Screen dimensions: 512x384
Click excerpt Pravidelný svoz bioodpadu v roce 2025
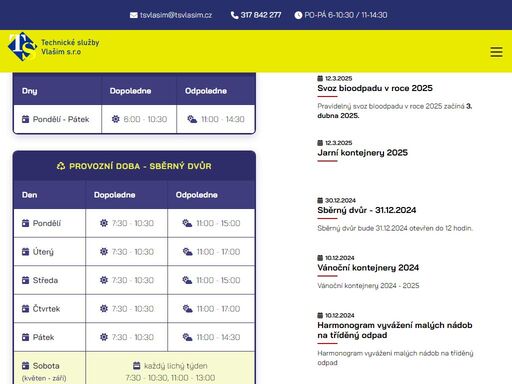click(395, 111)
